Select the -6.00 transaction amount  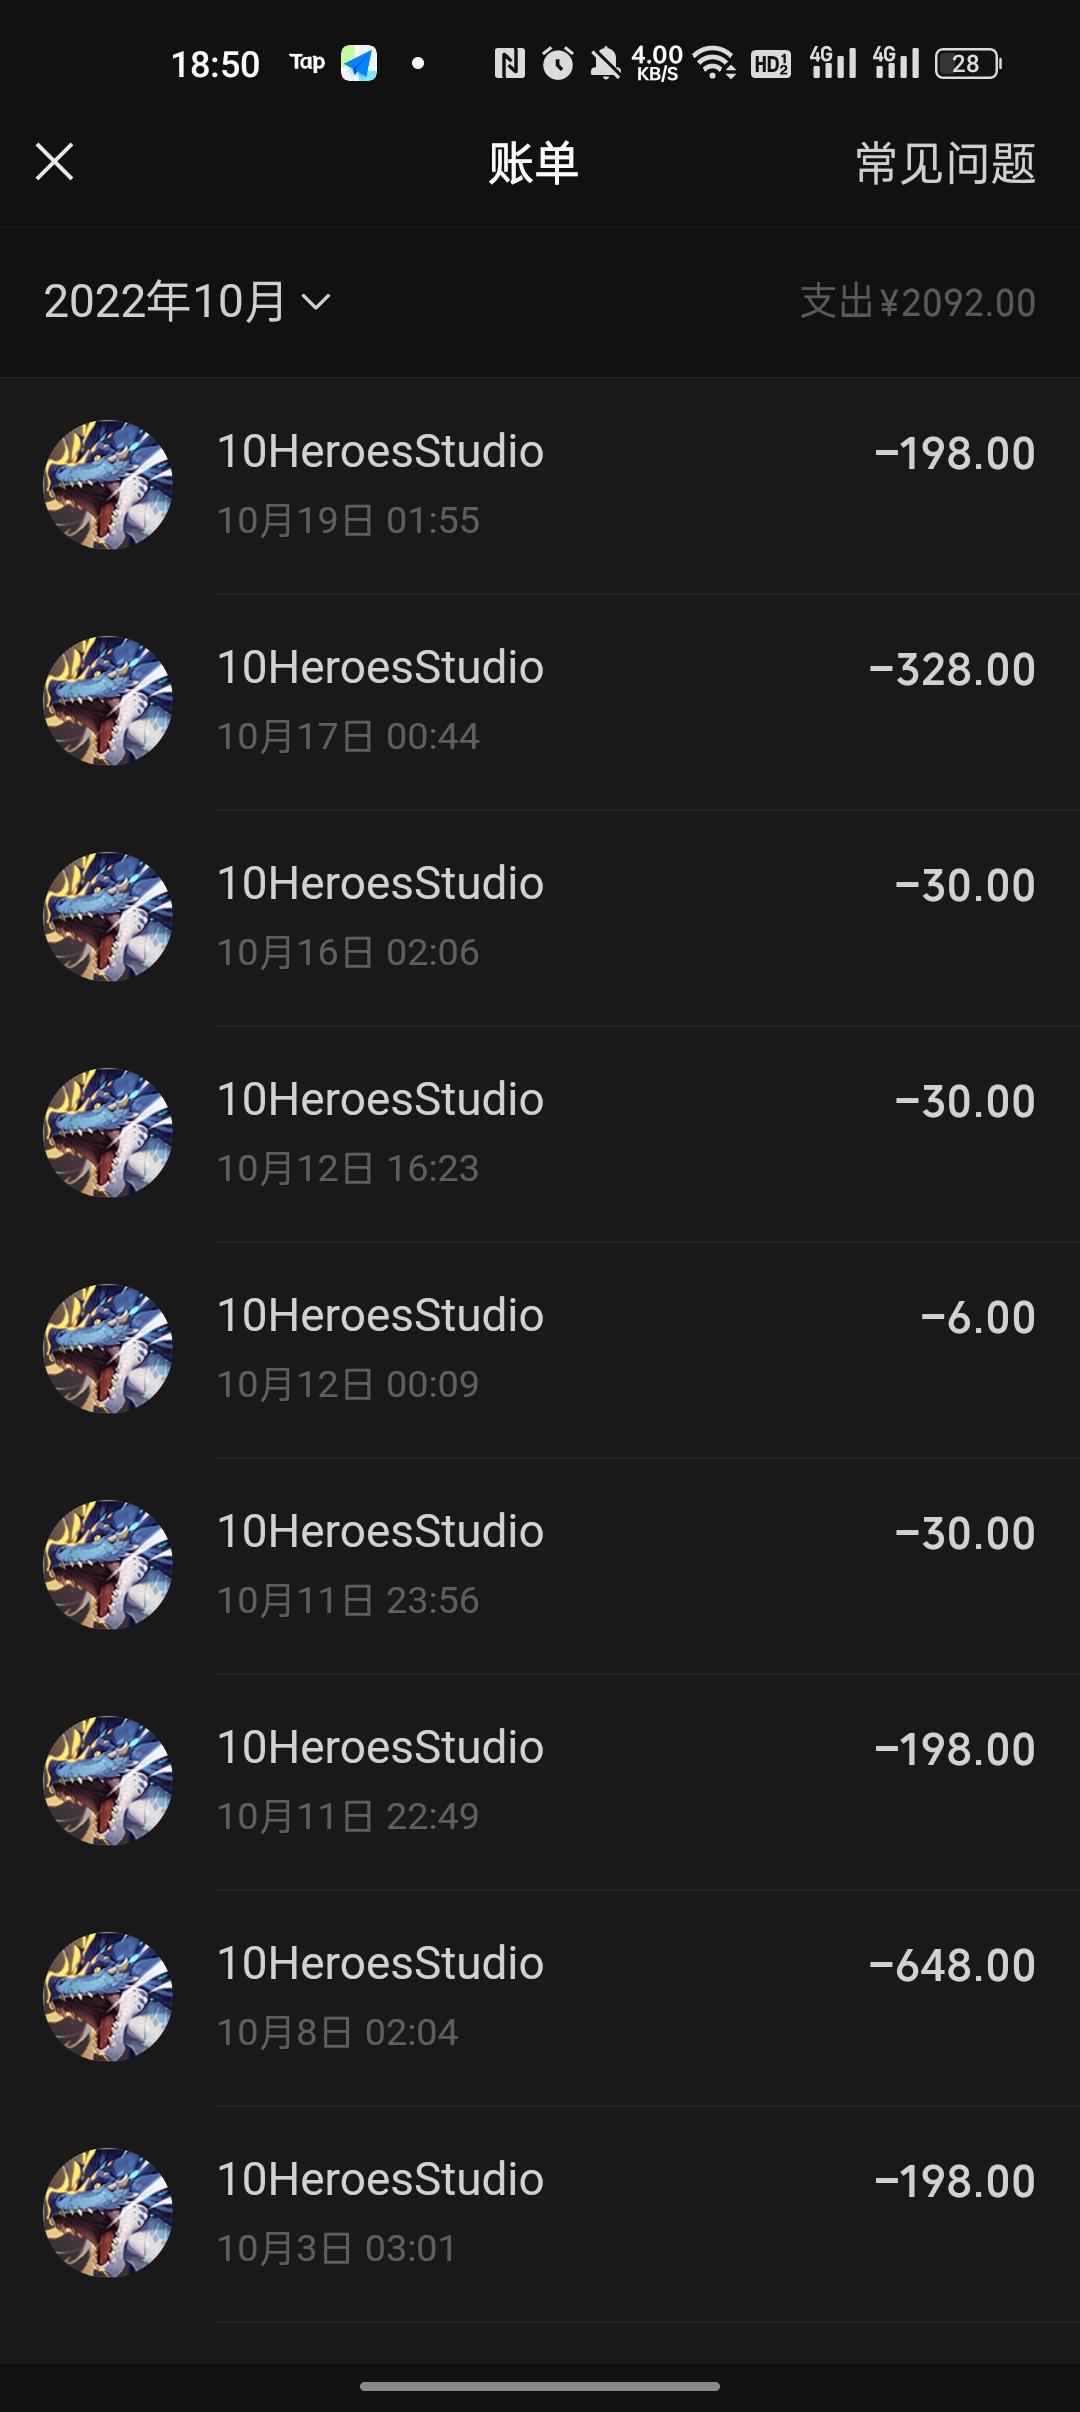[977, 1317]
